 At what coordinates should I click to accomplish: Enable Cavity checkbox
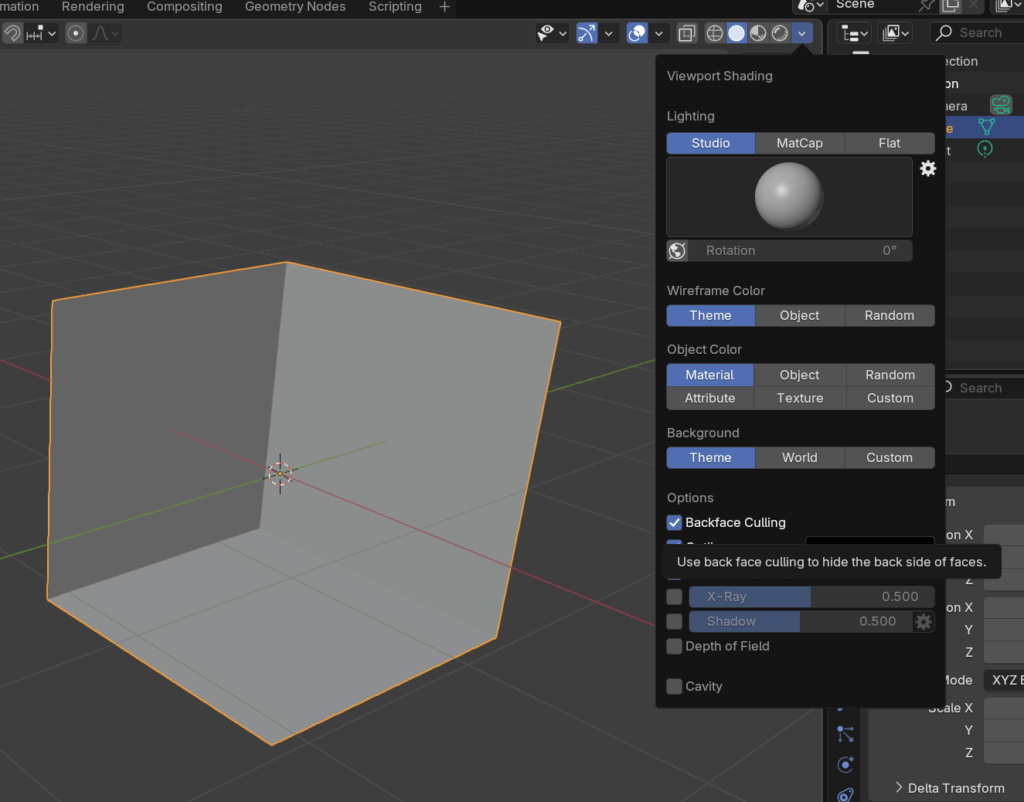pyautogui.click(x=675, y=686)
